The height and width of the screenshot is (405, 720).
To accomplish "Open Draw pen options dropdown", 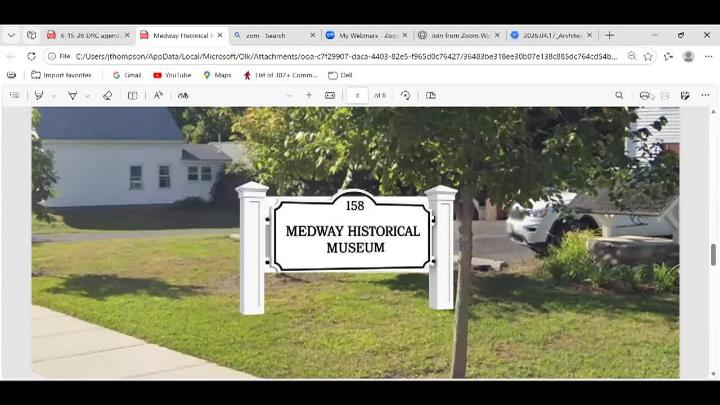I will point(87,96).
